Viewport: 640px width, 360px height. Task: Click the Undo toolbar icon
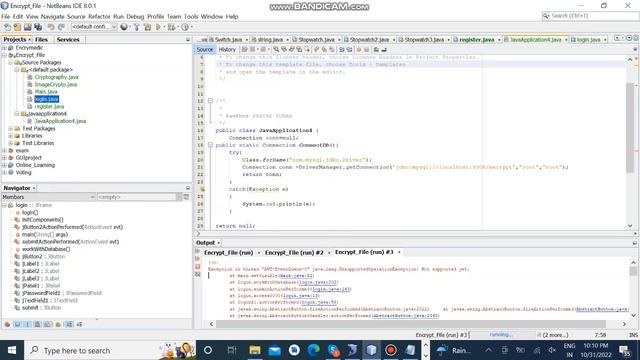(x=51, y=27)
